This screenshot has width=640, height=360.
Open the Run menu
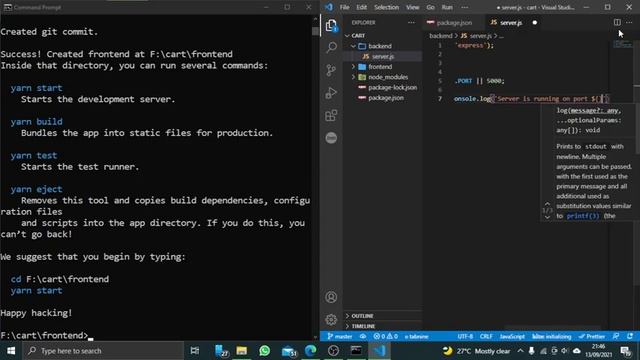point(447,7)
